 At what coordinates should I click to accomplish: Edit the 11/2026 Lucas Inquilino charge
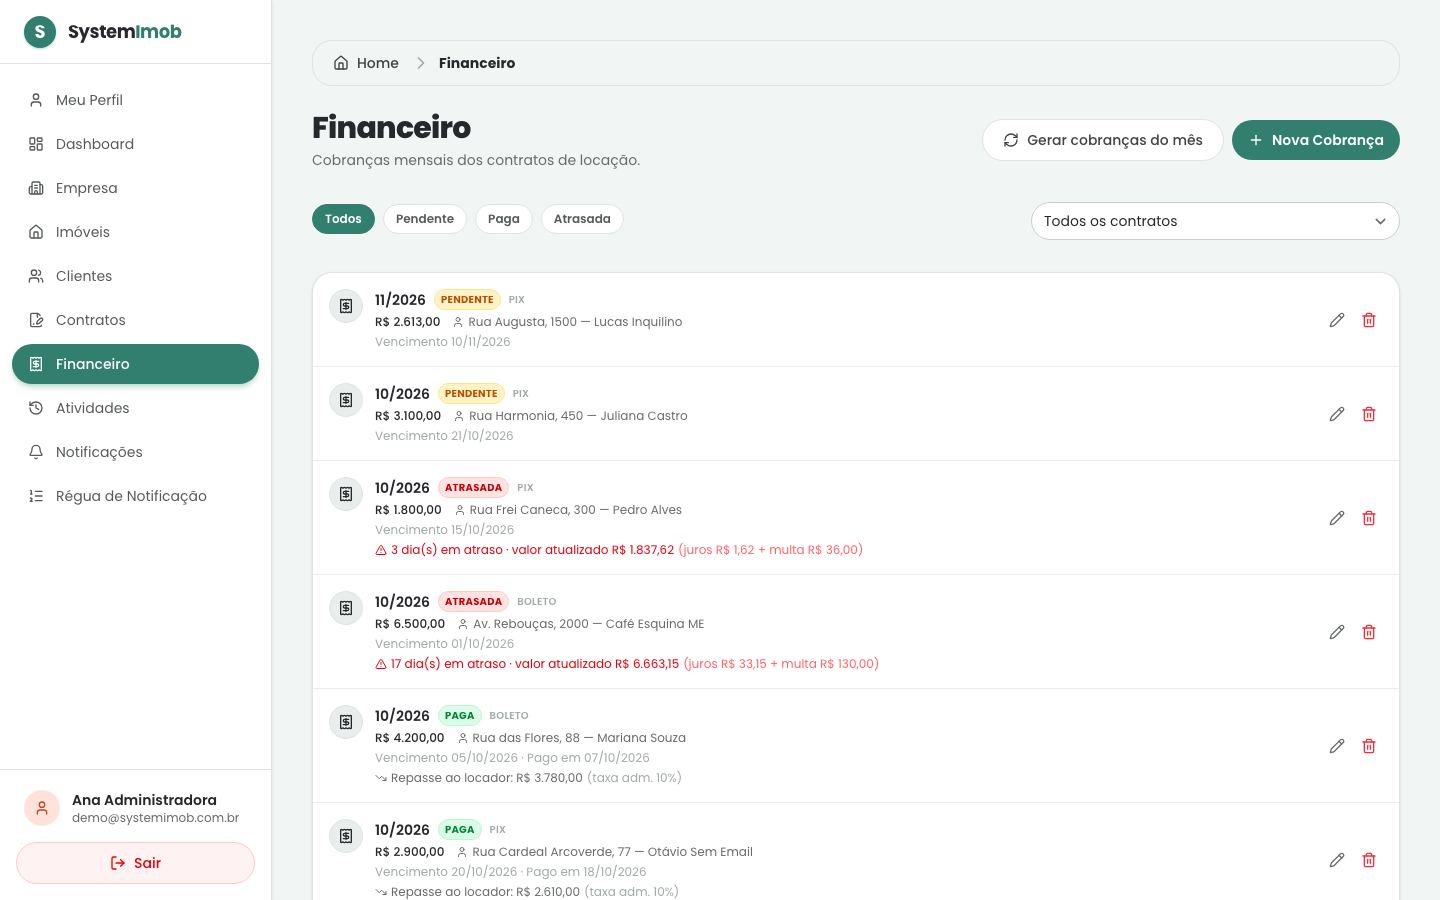pyautogui.click(x=1337, y=320)
